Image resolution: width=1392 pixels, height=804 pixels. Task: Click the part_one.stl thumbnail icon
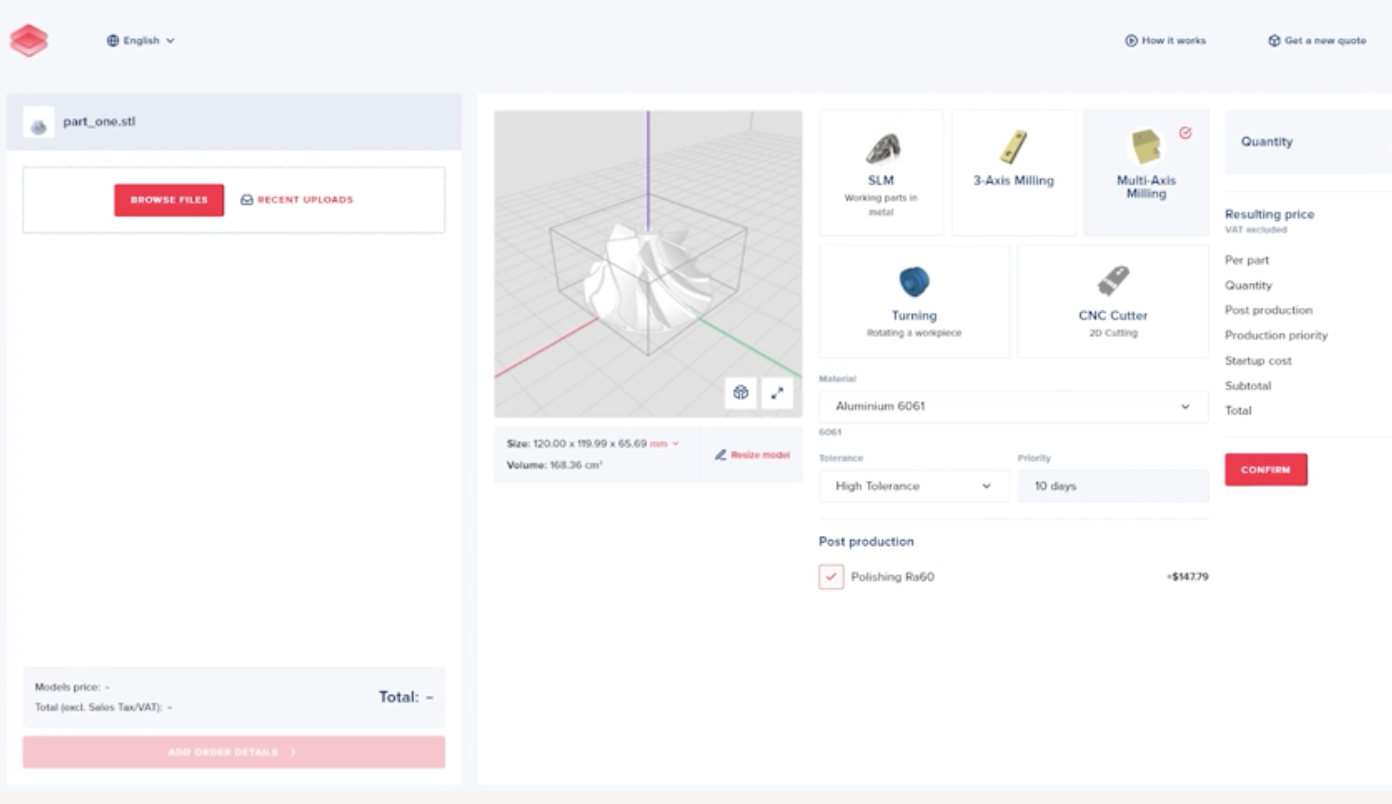(x=39, y=123)
